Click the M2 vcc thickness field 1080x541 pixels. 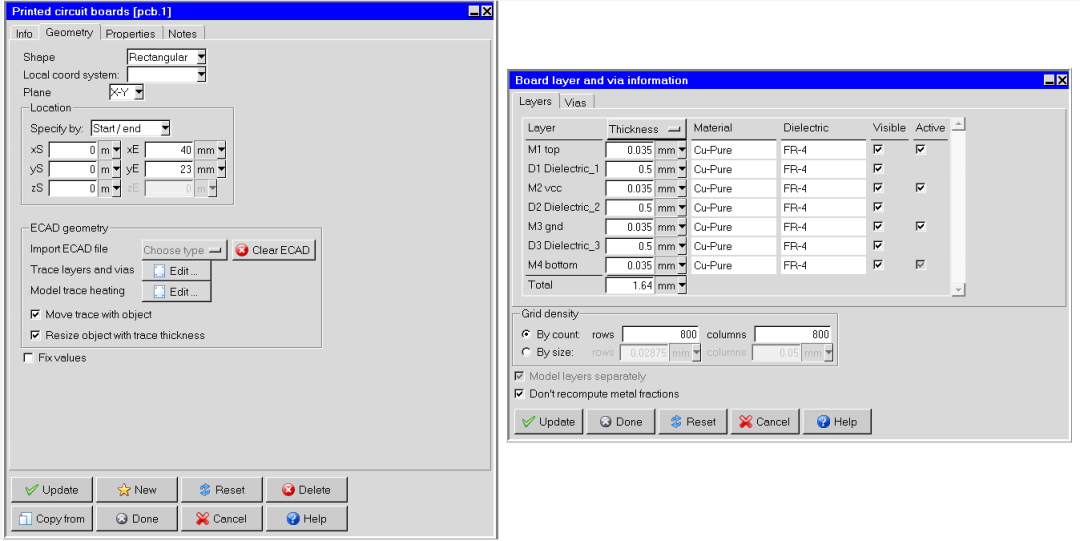(630, 188)
